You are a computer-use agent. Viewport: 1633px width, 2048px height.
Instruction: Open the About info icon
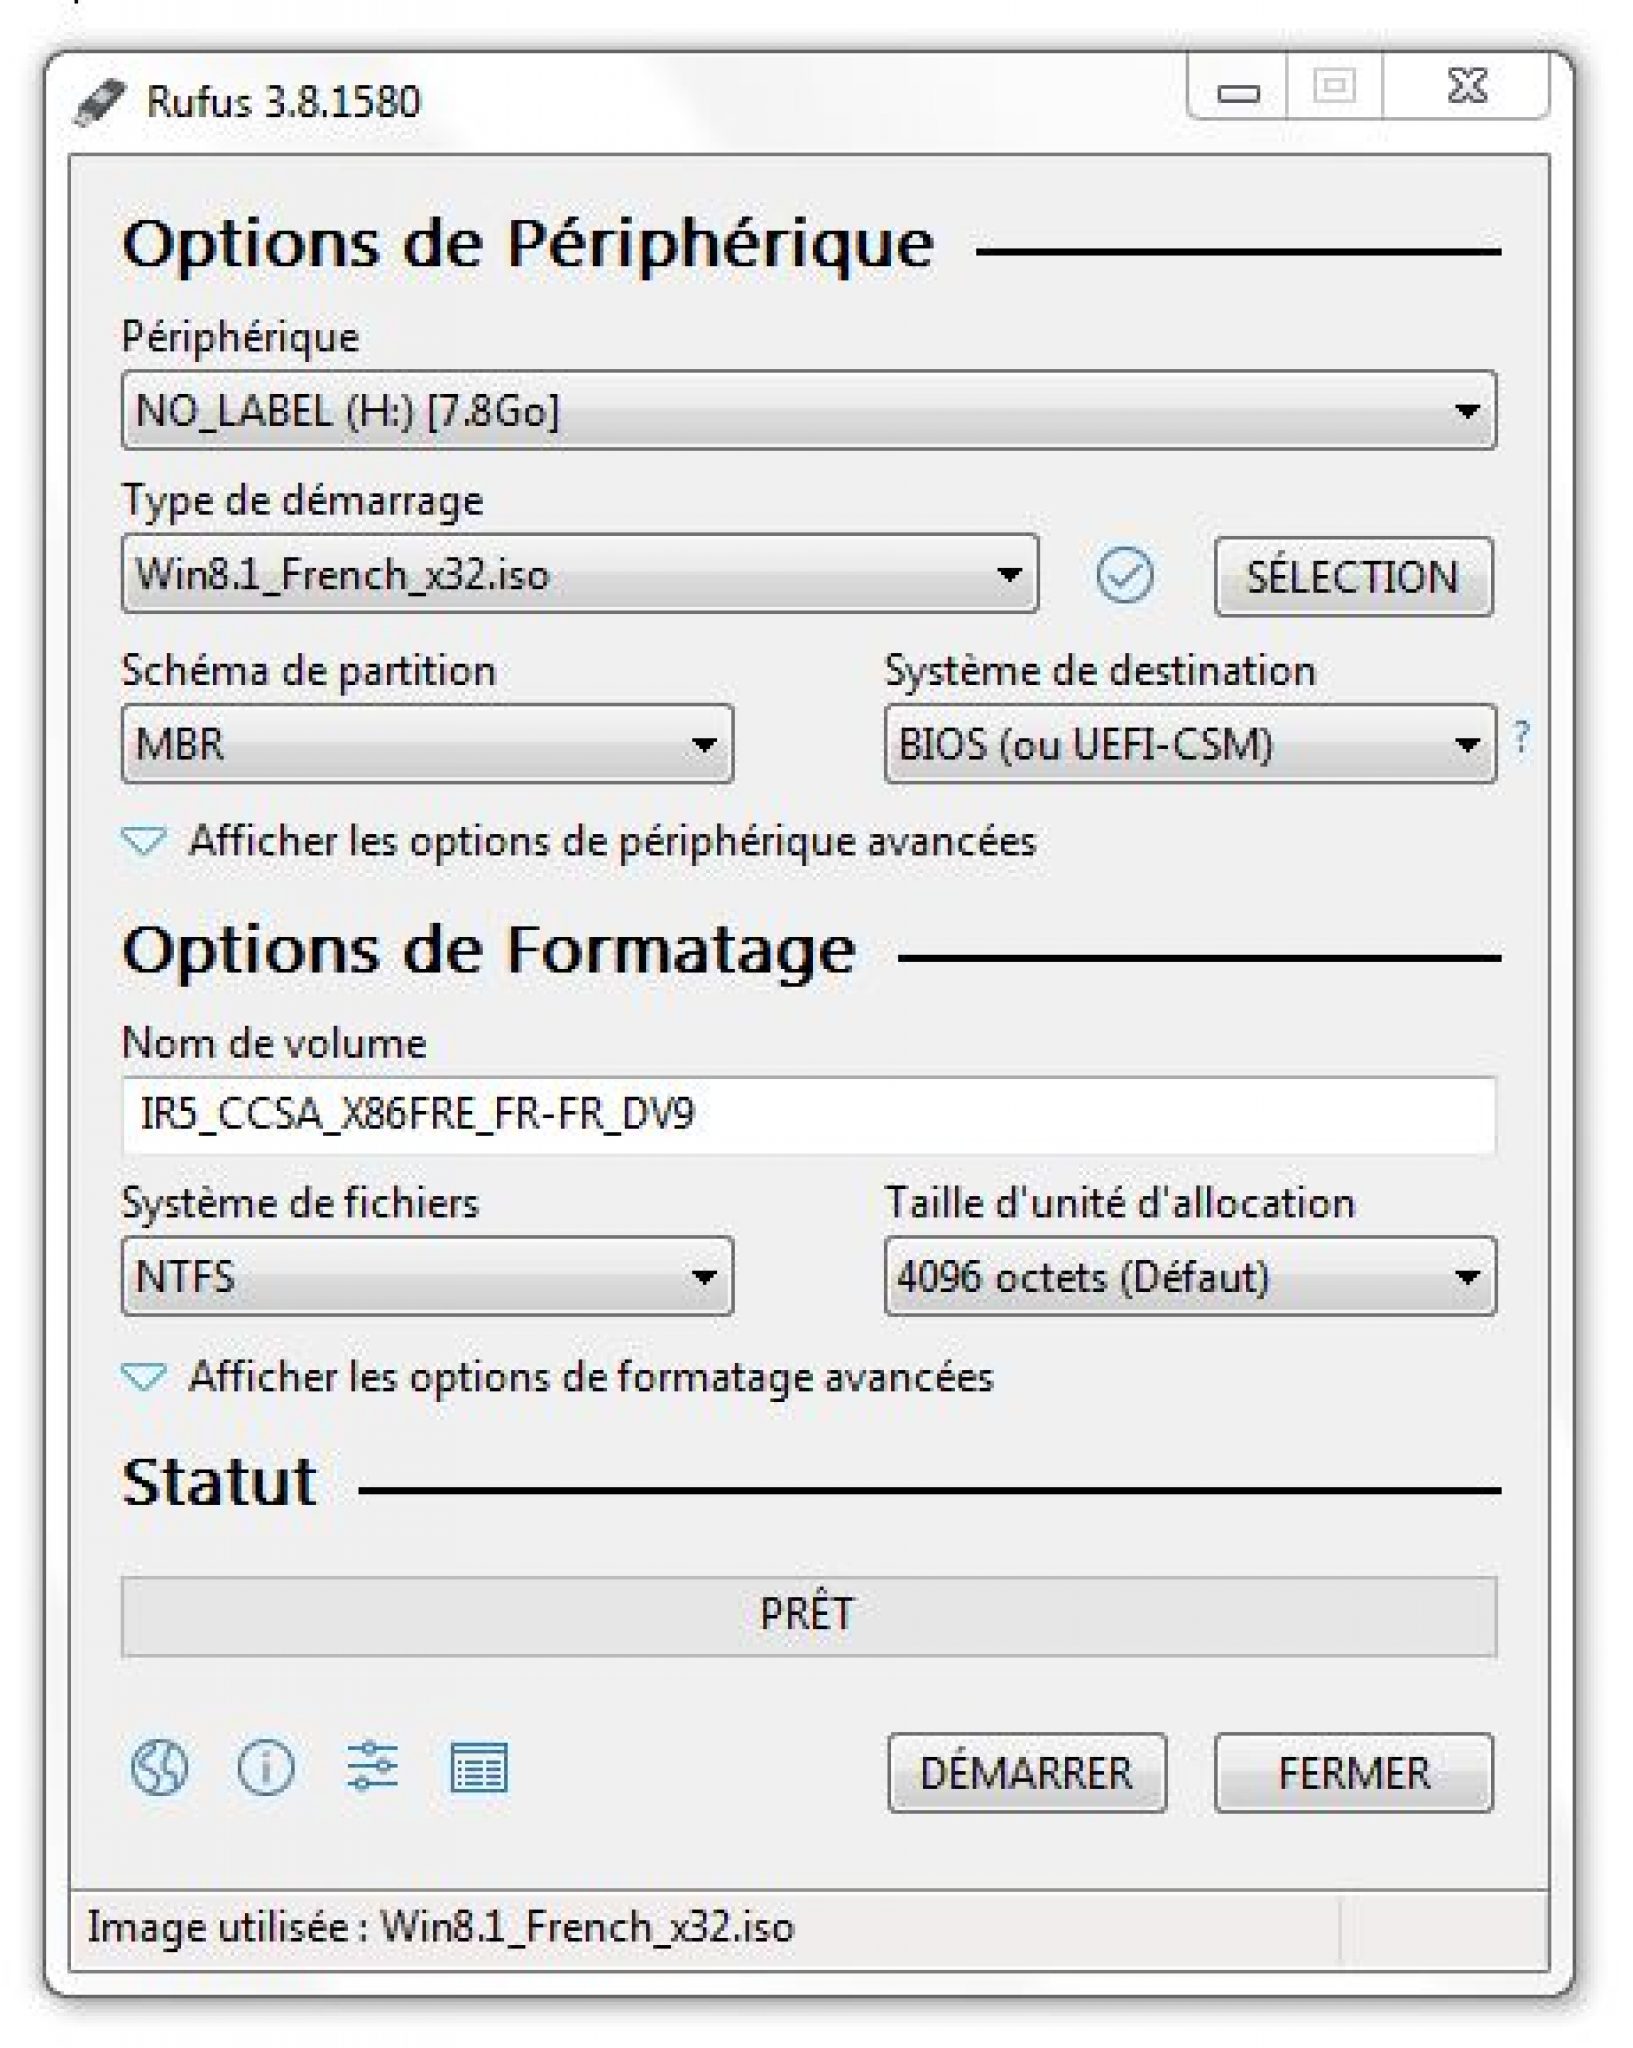[265, 1767]
